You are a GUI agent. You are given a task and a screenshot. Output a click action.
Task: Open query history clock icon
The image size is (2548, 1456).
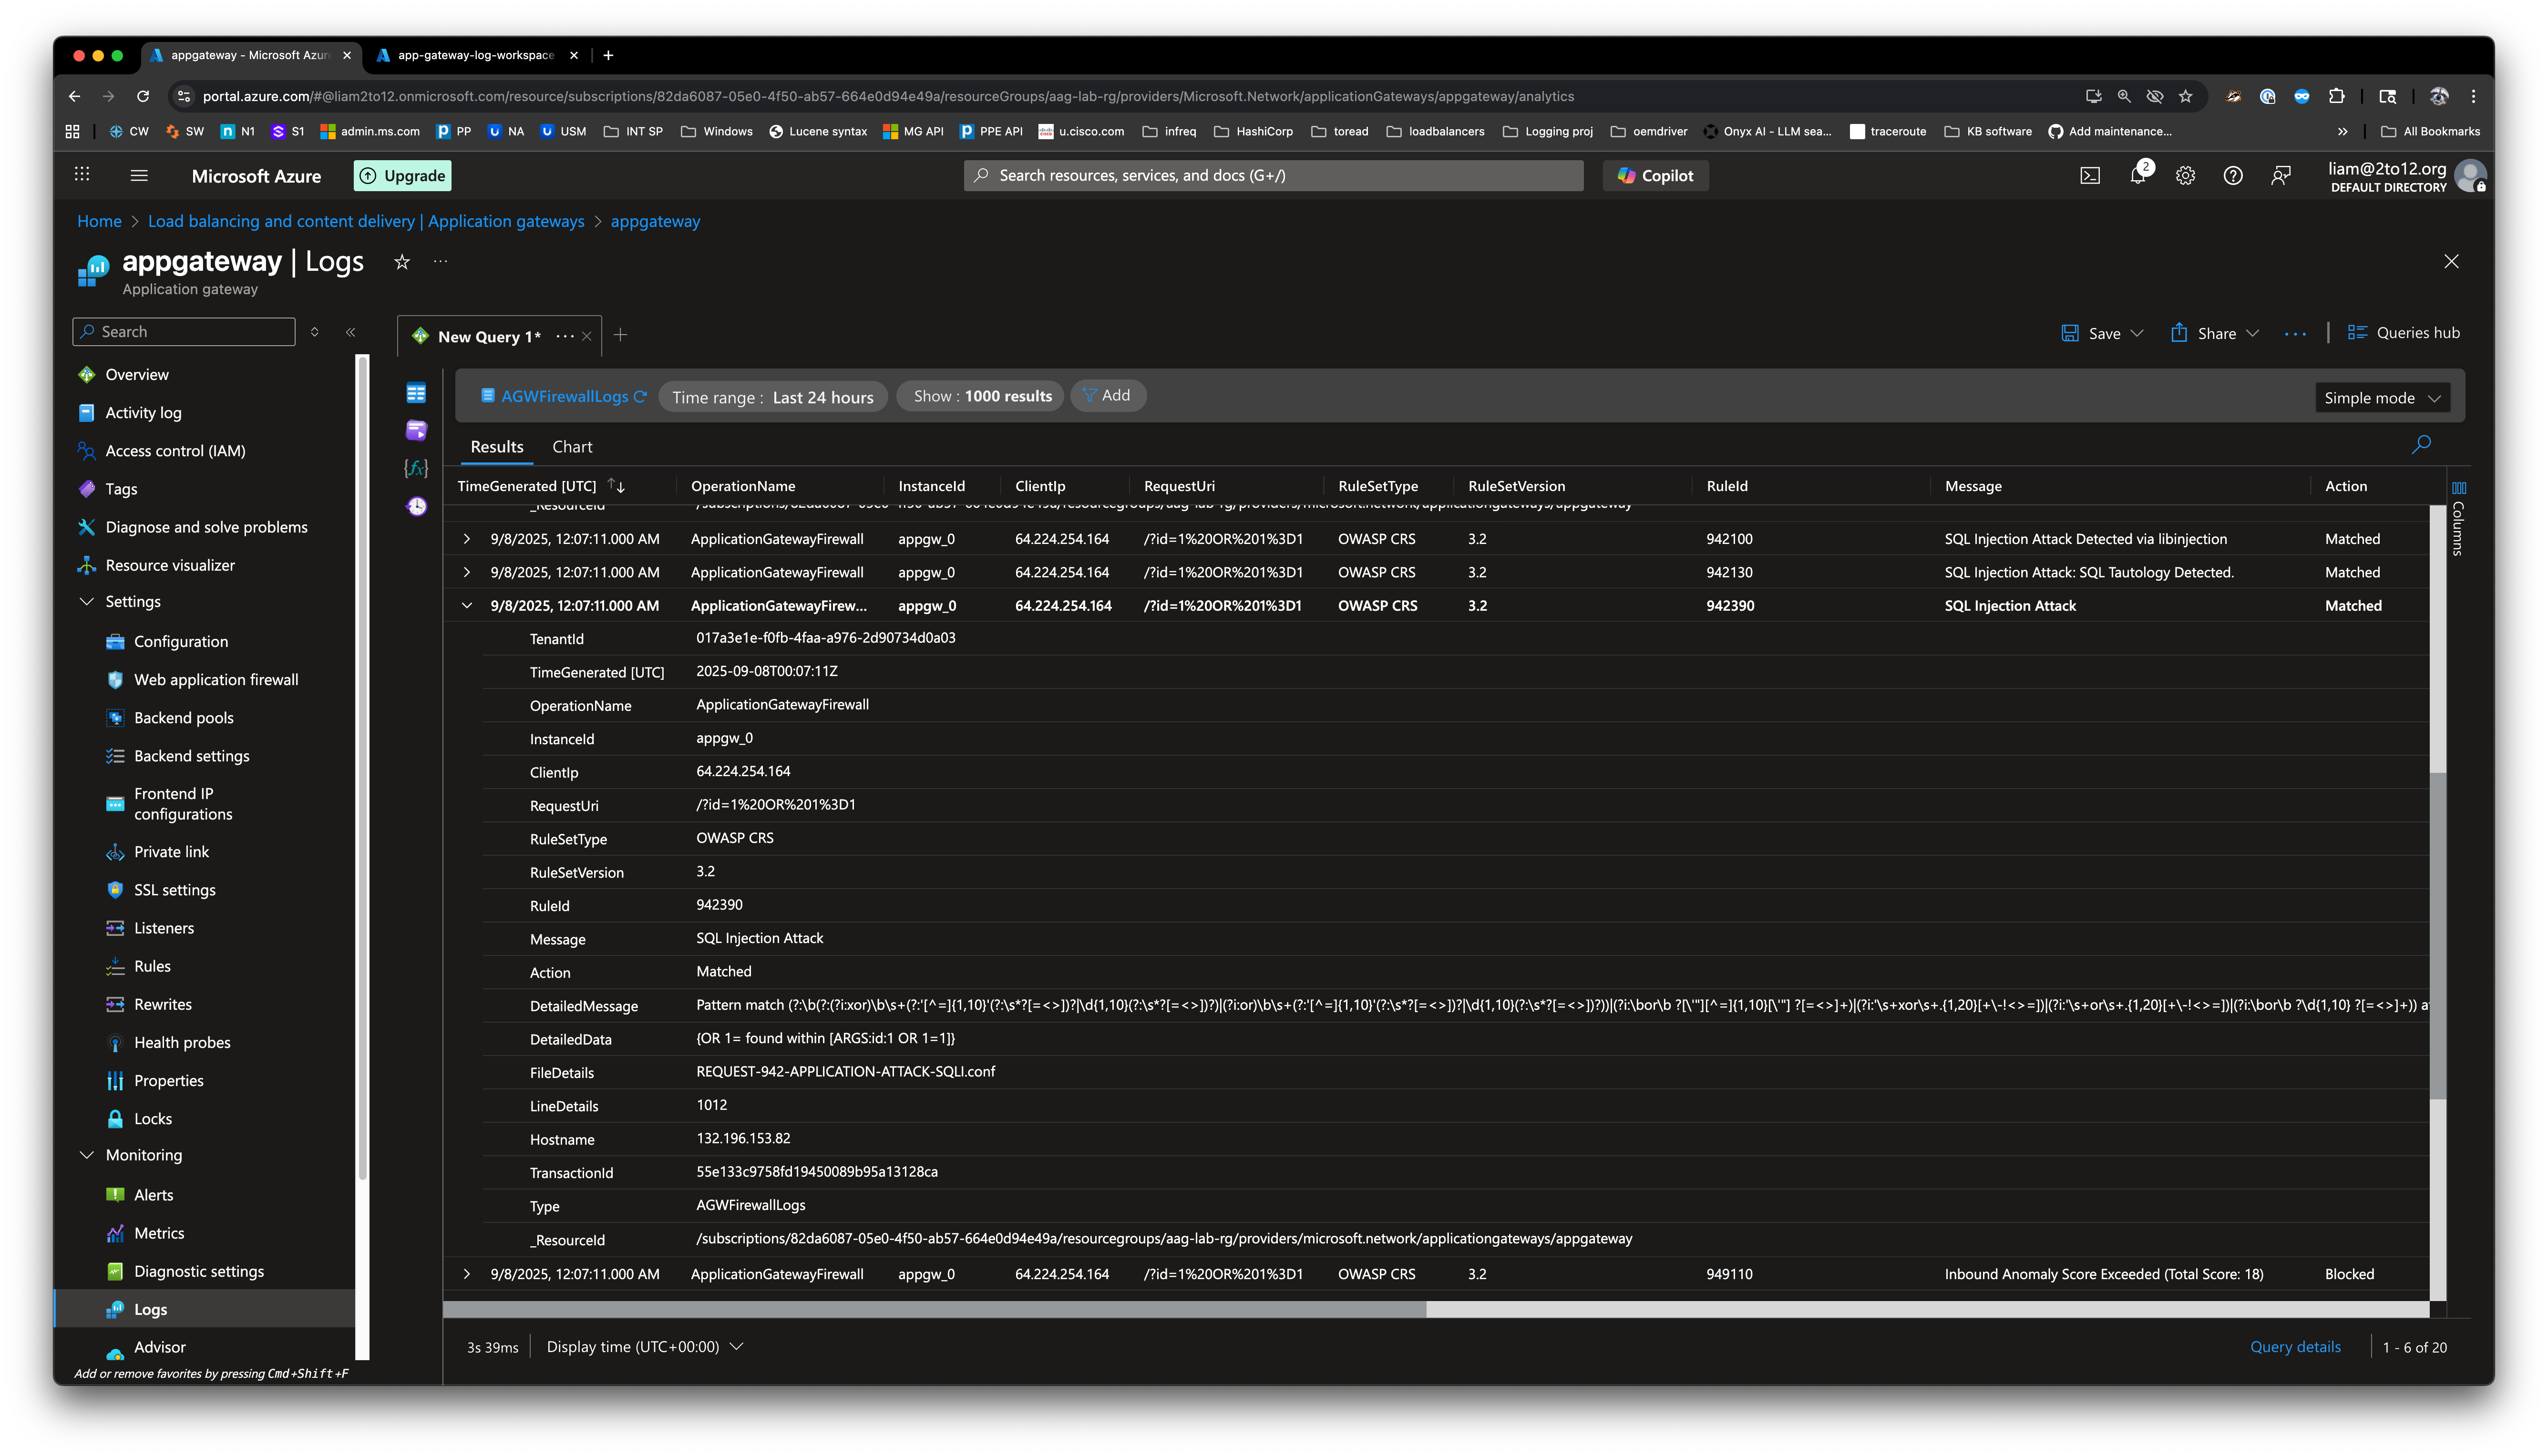click(416, 506)
